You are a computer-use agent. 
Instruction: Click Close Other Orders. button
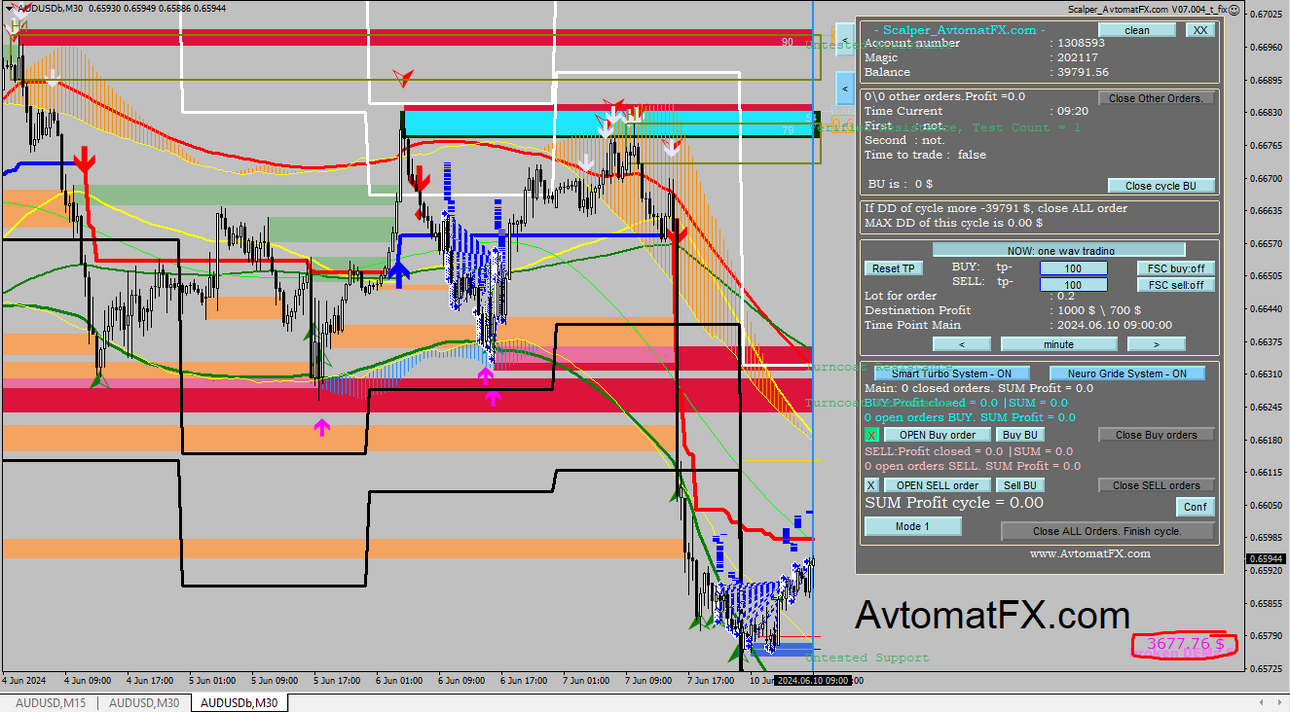(x=1157, y=98)
